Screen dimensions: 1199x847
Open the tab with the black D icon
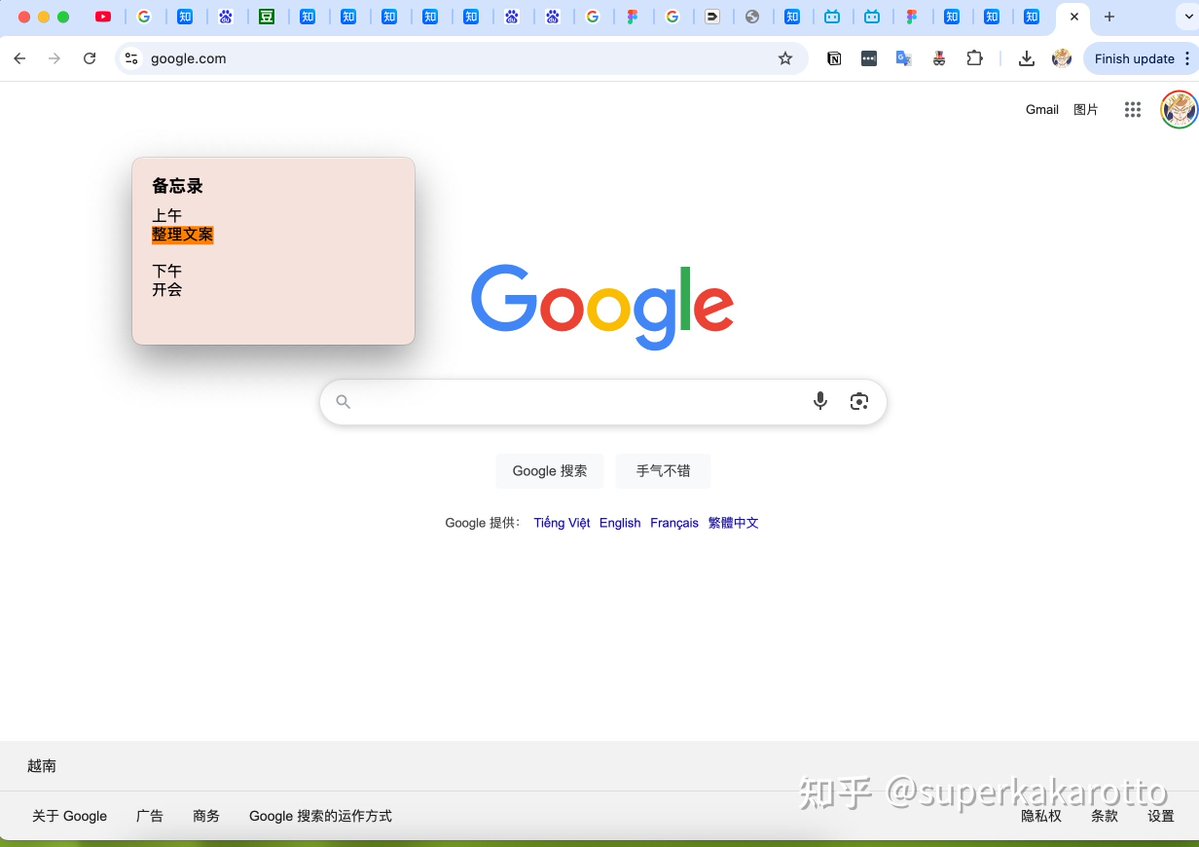712,17
